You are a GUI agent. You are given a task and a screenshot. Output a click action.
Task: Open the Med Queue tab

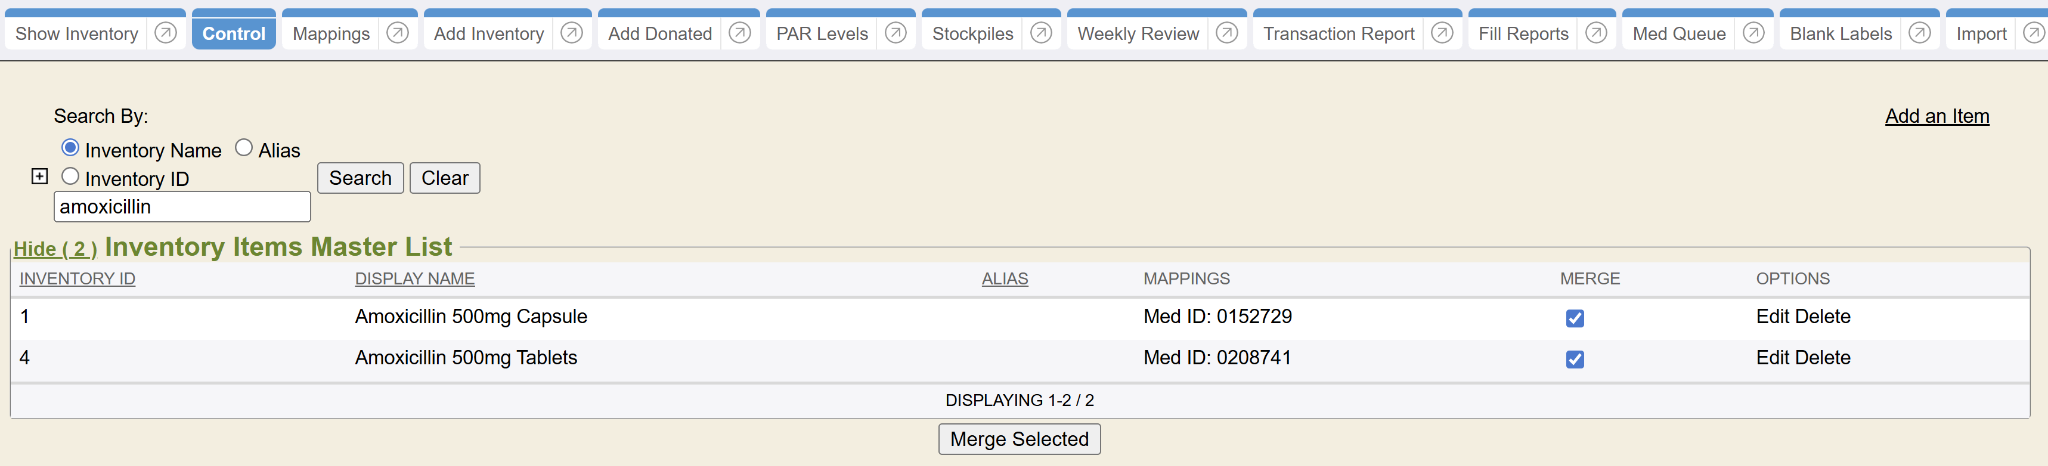(x=1678, y=33)
